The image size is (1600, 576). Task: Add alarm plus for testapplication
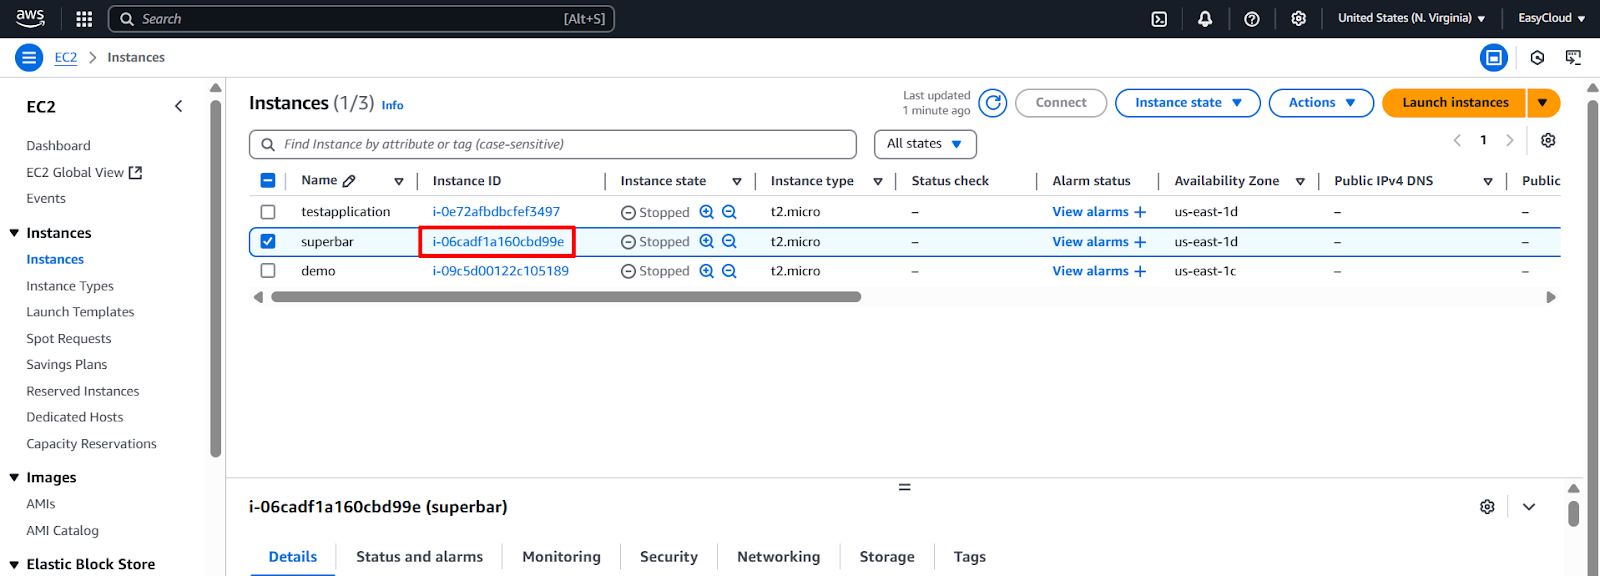coord(1140,212)
